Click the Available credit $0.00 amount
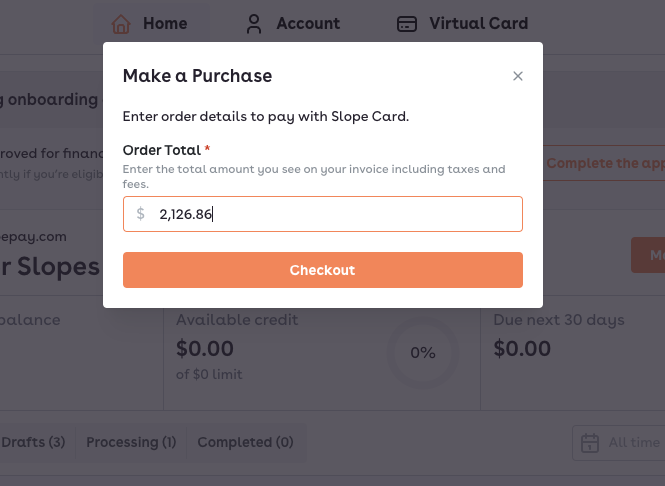This screenshot has height=486, width=665. (205, 349)
